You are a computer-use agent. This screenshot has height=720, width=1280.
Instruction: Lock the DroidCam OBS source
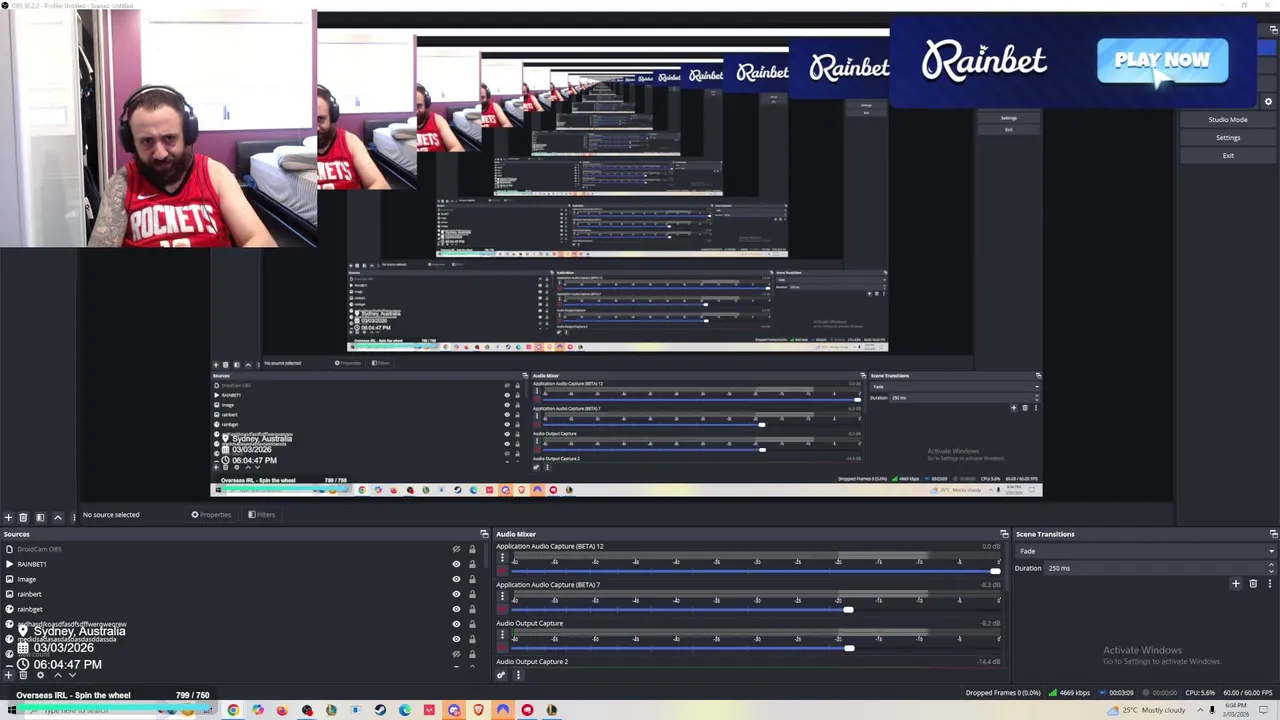pyautogui.click(x=472, y=549)
